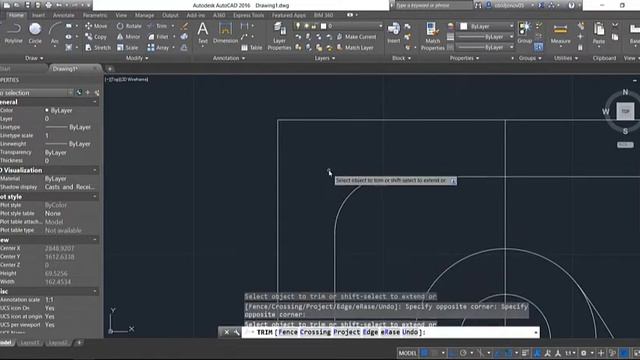Expand the Block panel dropdown
This screenshot has height=360, width=640.
(402, 58)
